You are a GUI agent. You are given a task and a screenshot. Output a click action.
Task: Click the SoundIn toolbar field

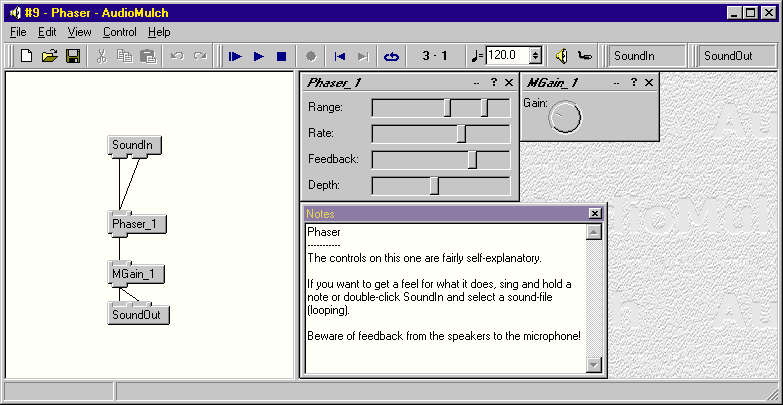647,56
